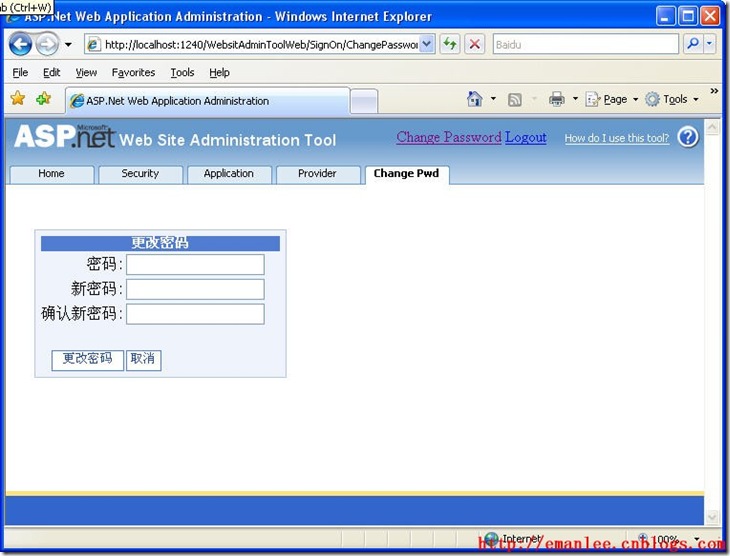Select the ASP.Net Web Application Administration browser tab
The height and width of the screenshot is (556, 730).
(x=208, y=101)
